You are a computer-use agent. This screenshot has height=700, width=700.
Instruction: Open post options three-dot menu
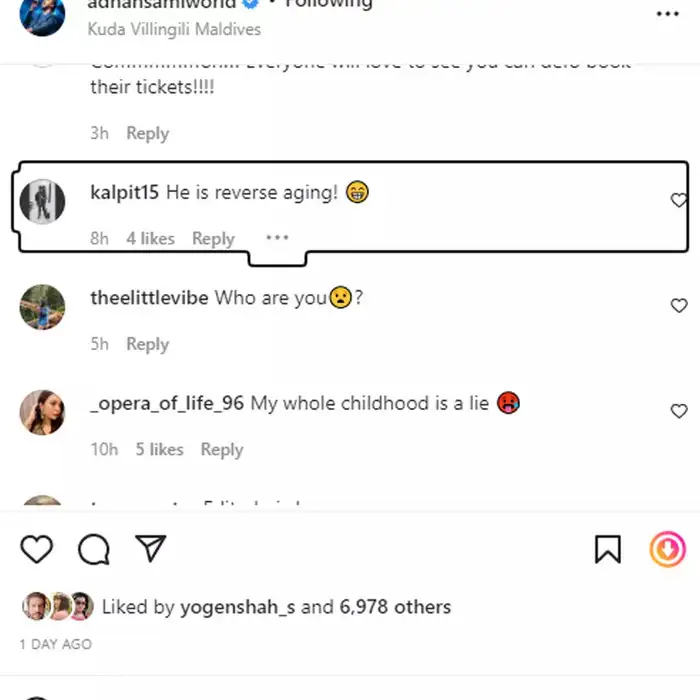point(668,14)
